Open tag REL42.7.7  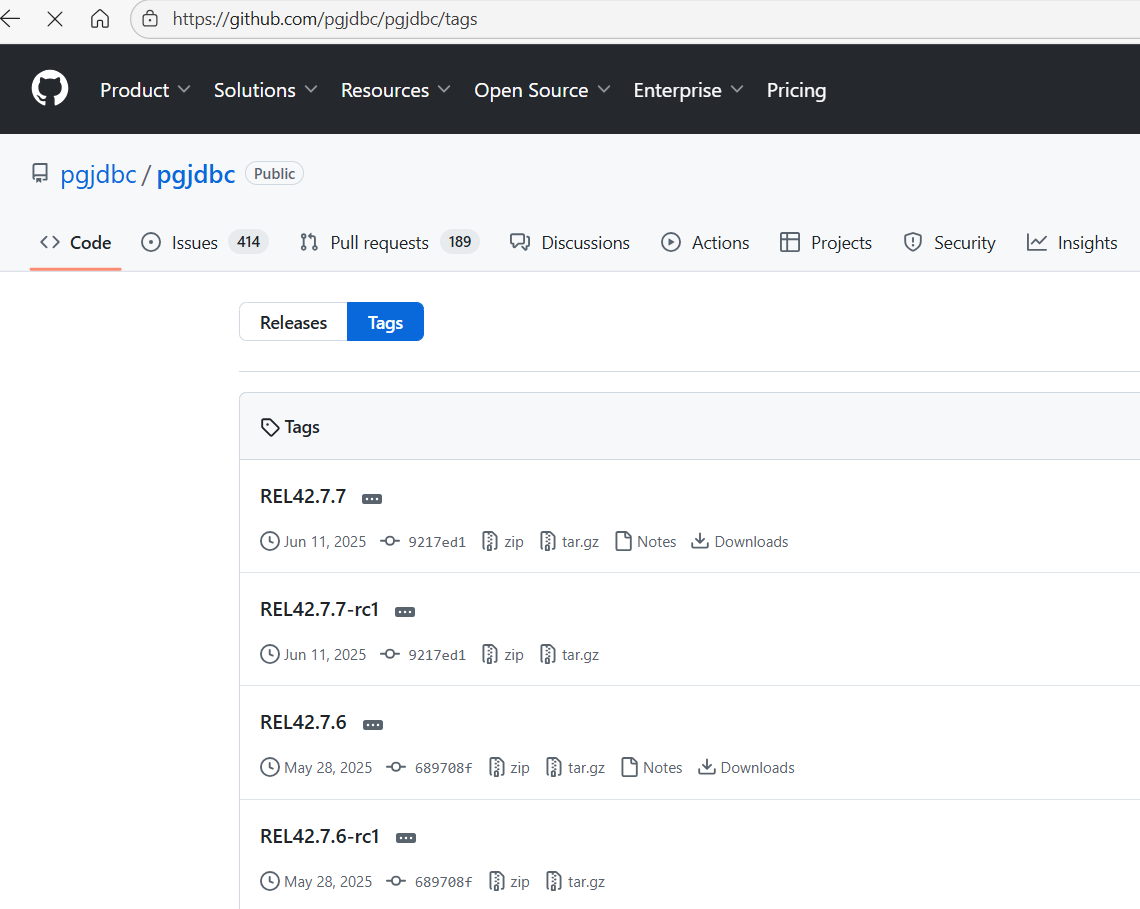click(303, 496)
